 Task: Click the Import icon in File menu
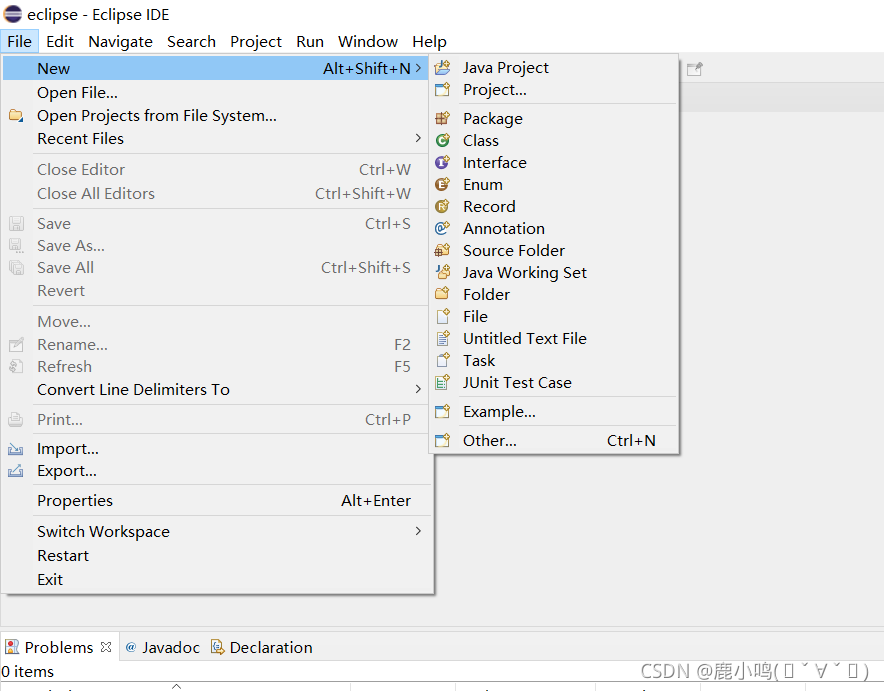click(x=16, y=449)
